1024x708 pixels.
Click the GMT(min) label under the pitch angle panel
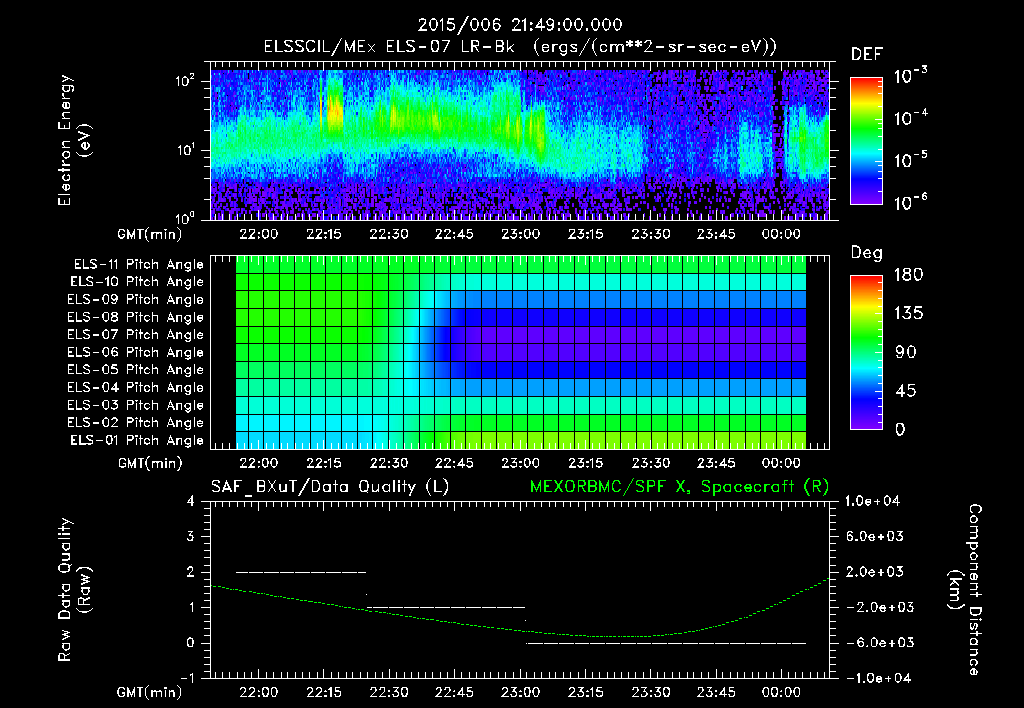[x=150, y=464]
